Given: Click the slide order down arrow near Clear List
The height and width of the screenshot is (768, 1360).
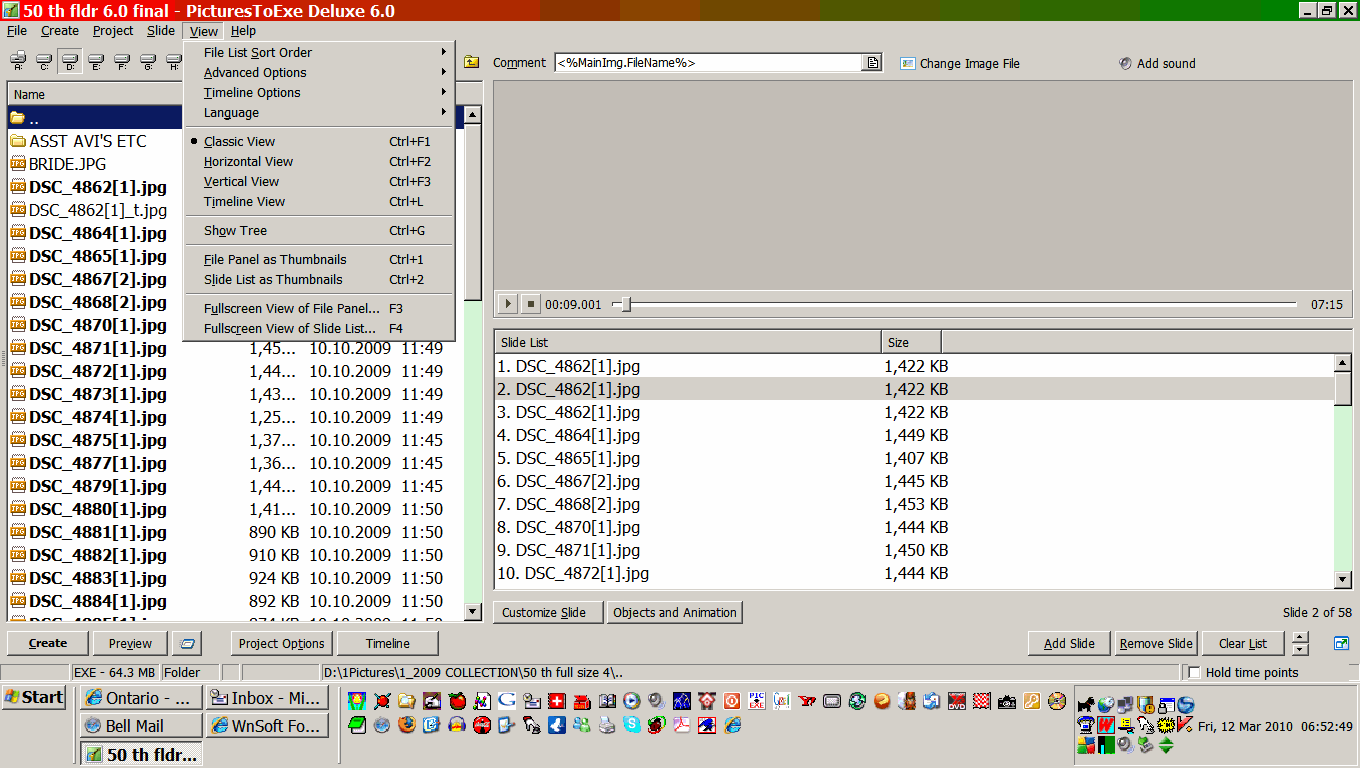Looking at the screenshot, I should pos(1300,649).
